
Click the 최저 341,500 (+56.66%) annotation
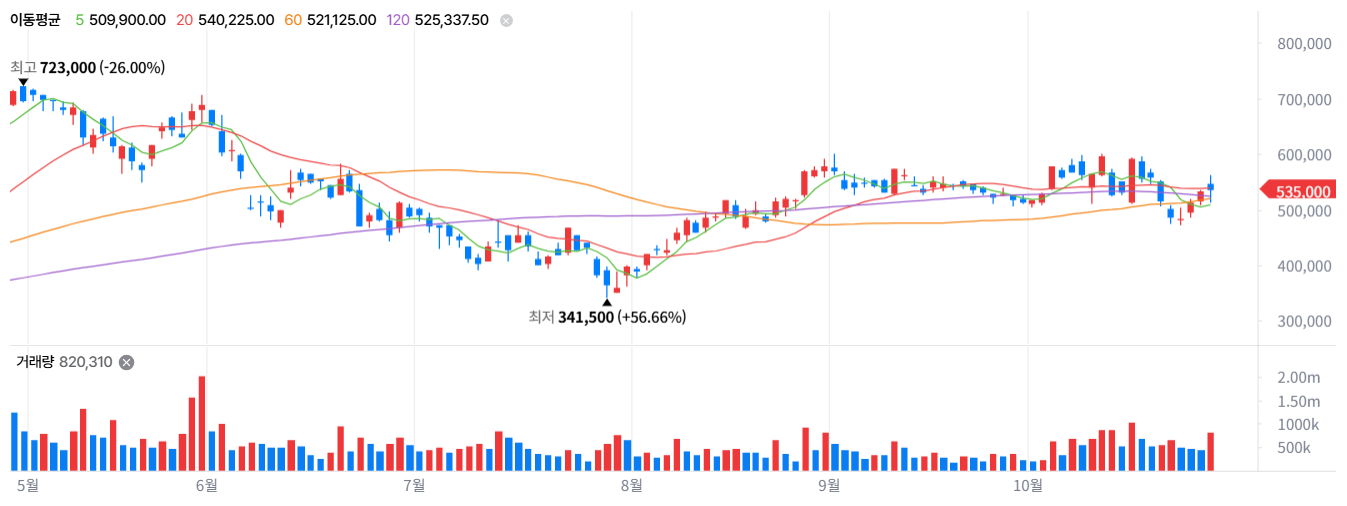pos(607,317)
